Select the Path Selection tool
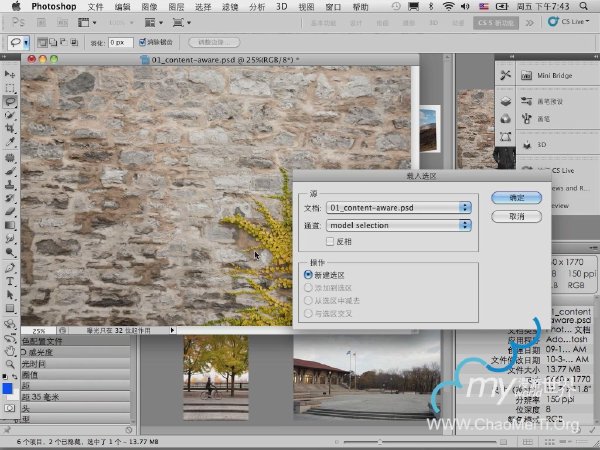Screen dimensions: 600x450 click(10, 295)
